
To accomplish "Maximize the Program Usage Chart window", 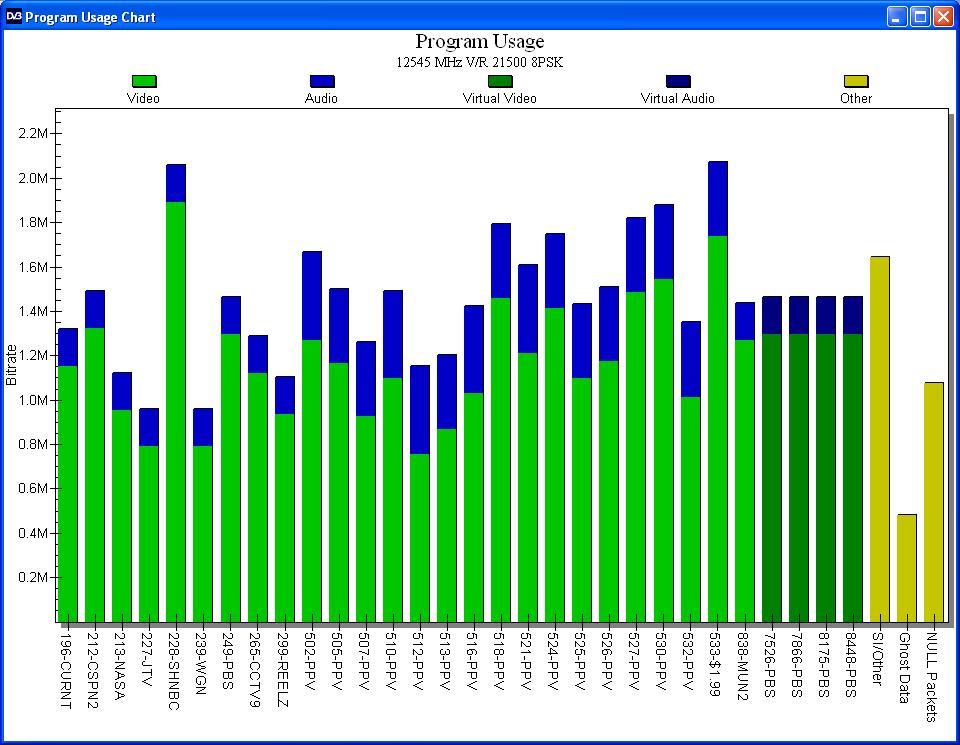I will 920,17.
